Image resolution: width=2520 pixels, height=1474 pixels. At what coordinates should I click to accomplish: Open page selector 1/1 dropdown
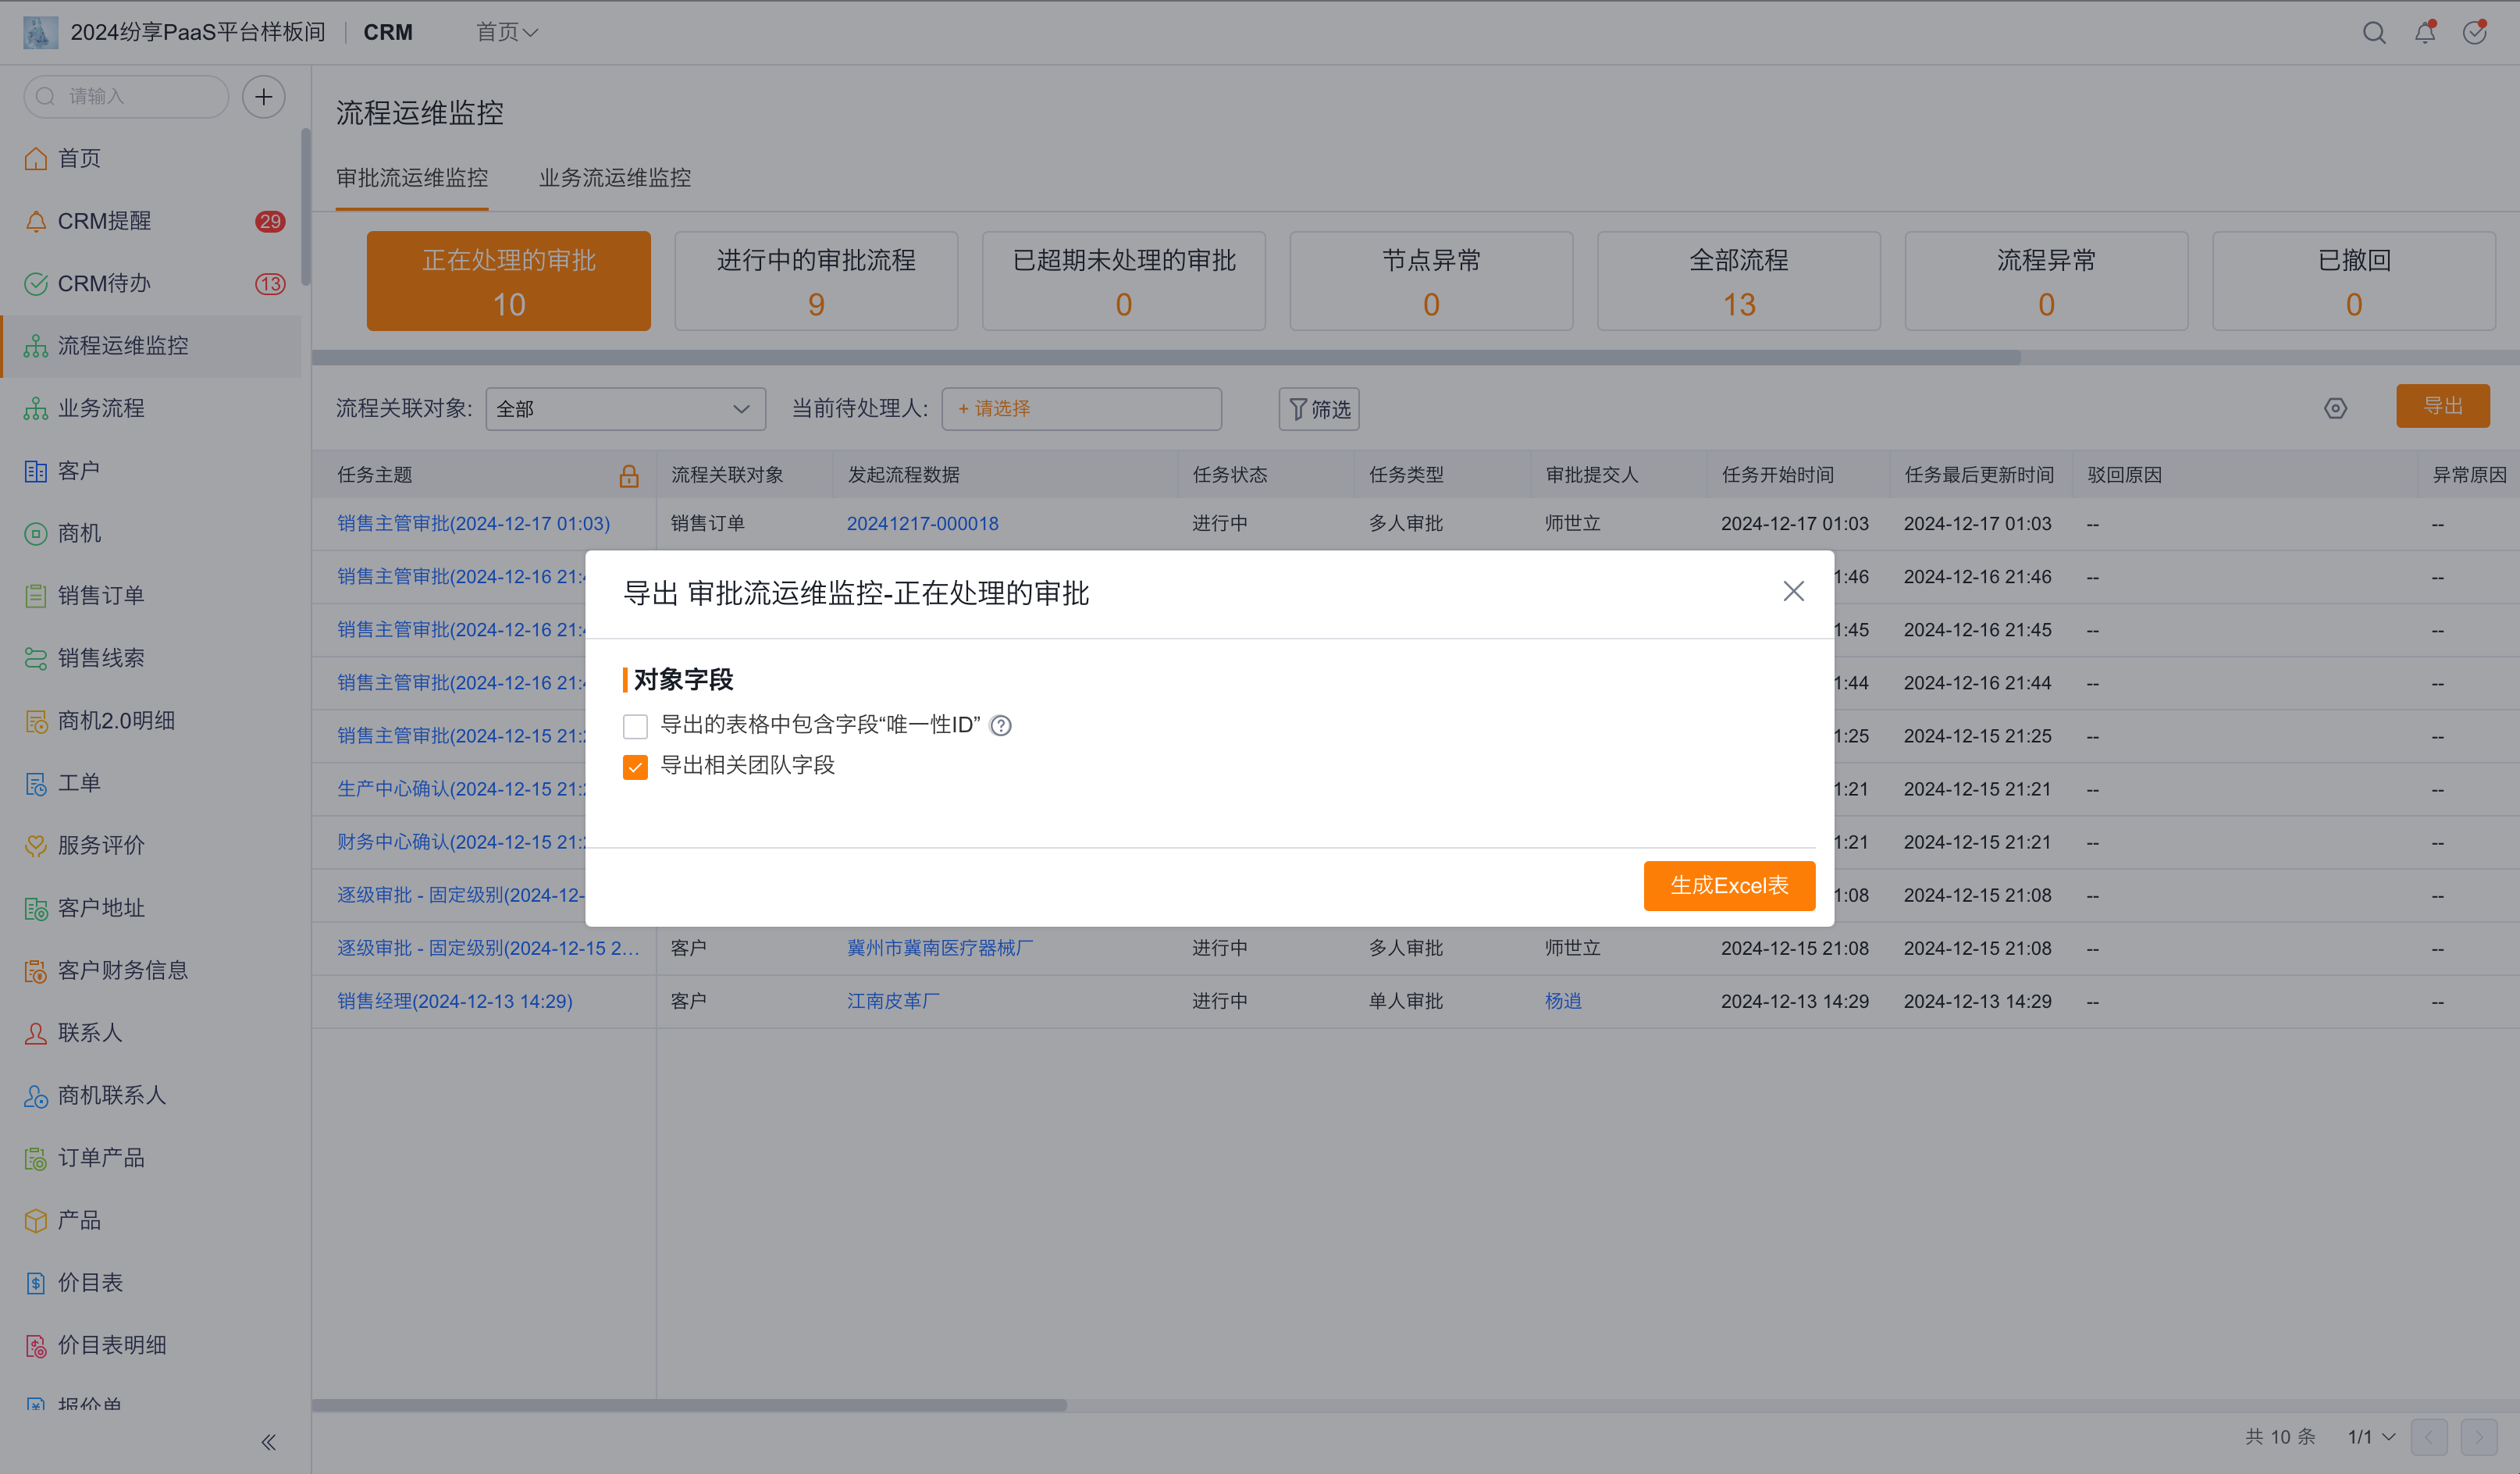(2371, 1437)
